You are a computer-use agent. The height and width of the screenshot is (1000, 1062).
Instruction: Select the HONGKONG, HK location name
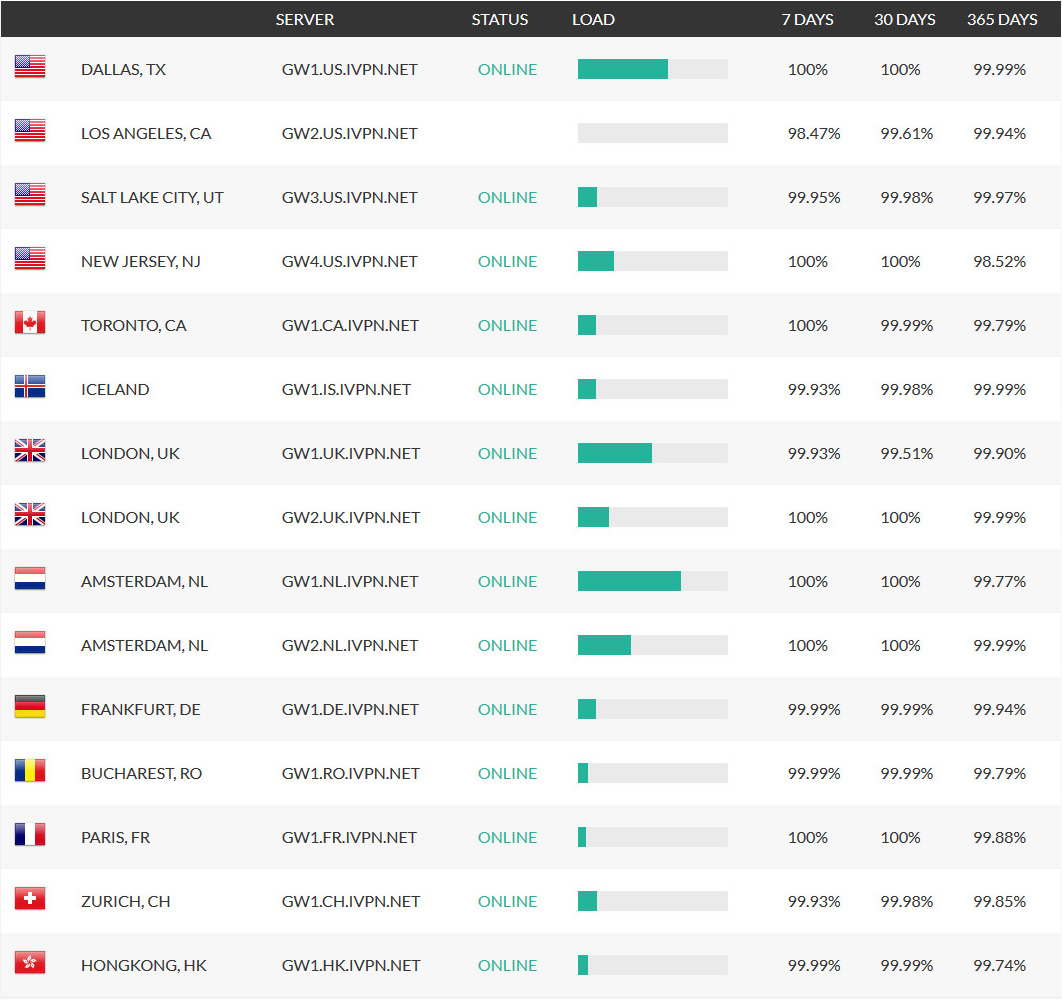pyautogui.click(x=144, y=965)
